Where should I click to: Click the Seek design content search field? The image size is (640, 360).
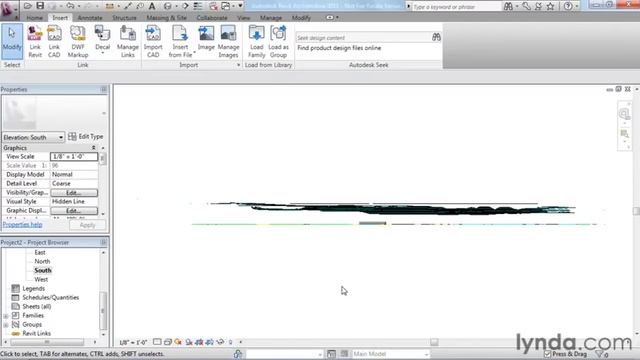[363, 38]
